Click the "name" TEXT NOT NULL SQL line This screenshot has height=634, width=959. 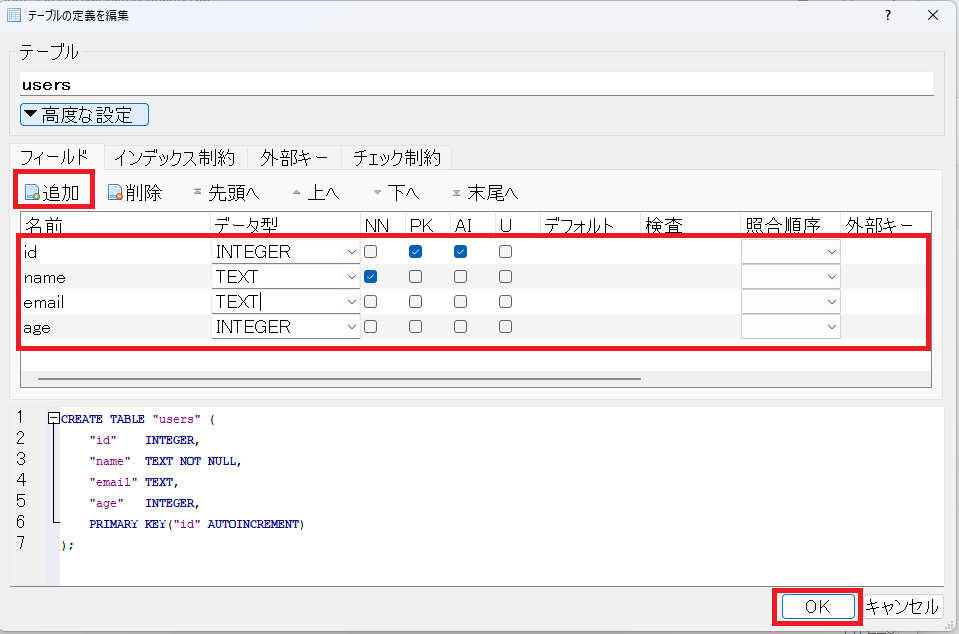165,461
